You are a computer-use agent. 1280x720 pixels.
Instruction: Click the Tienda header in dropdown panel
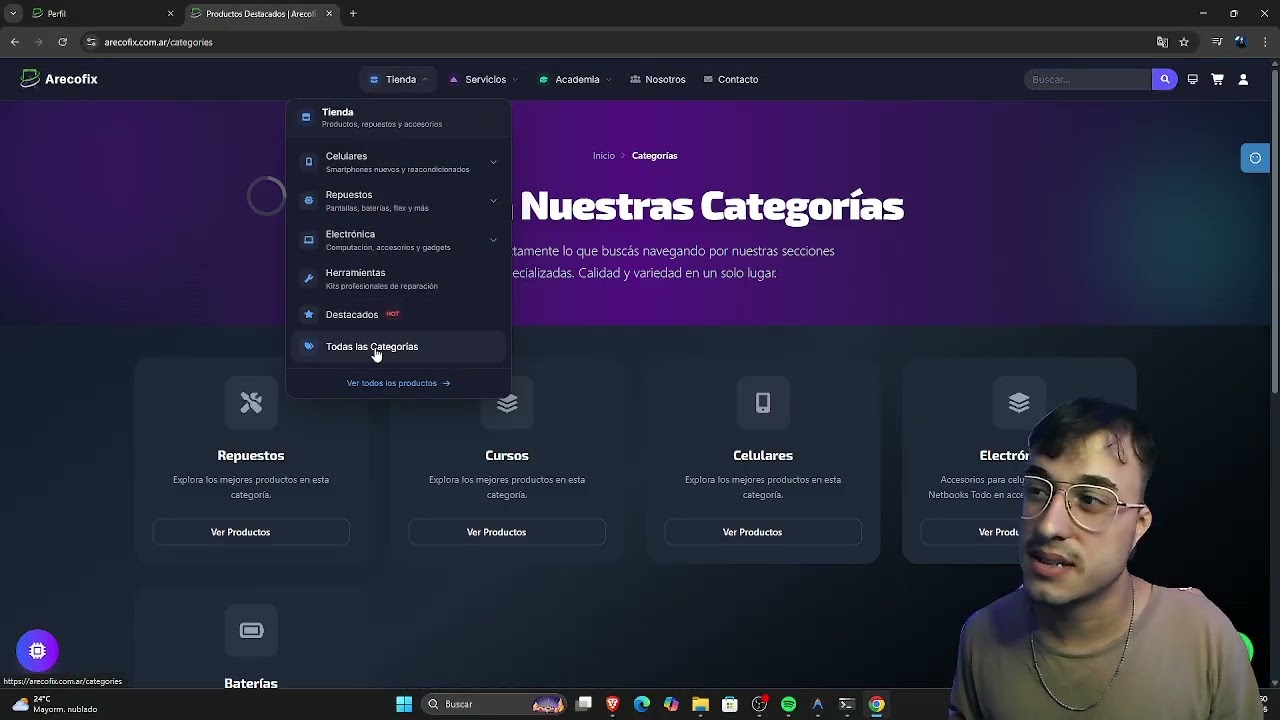399,117
